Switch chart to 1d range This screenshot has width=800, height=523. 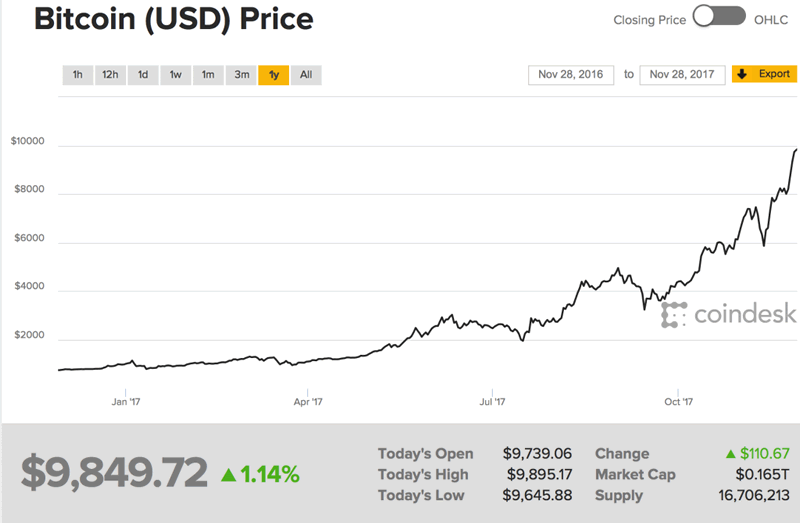pyautogui.click(x=143, y=75)
